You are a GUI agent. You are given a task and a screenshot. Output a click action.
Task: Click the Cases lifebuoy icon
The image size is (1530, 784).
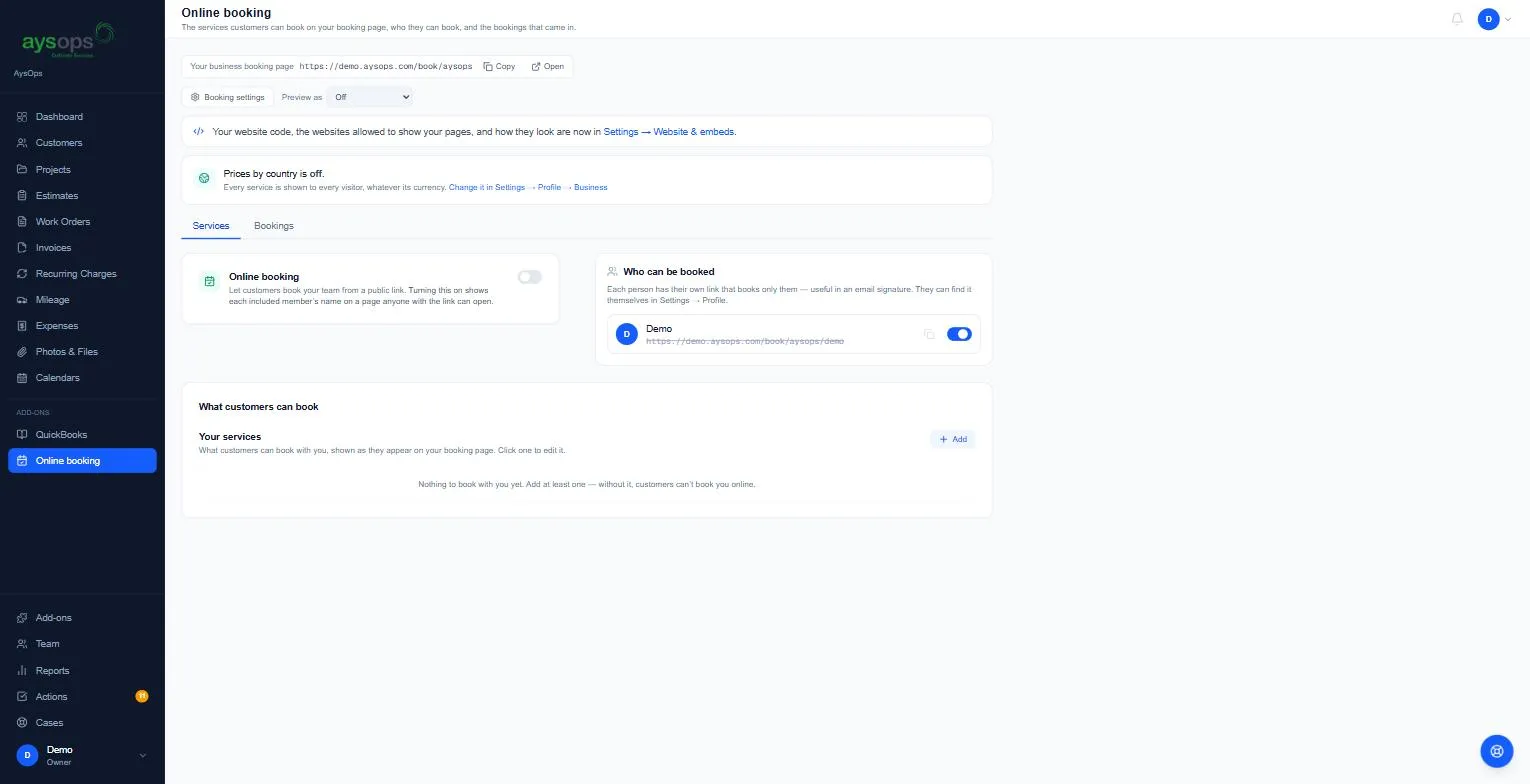[22, 722]
